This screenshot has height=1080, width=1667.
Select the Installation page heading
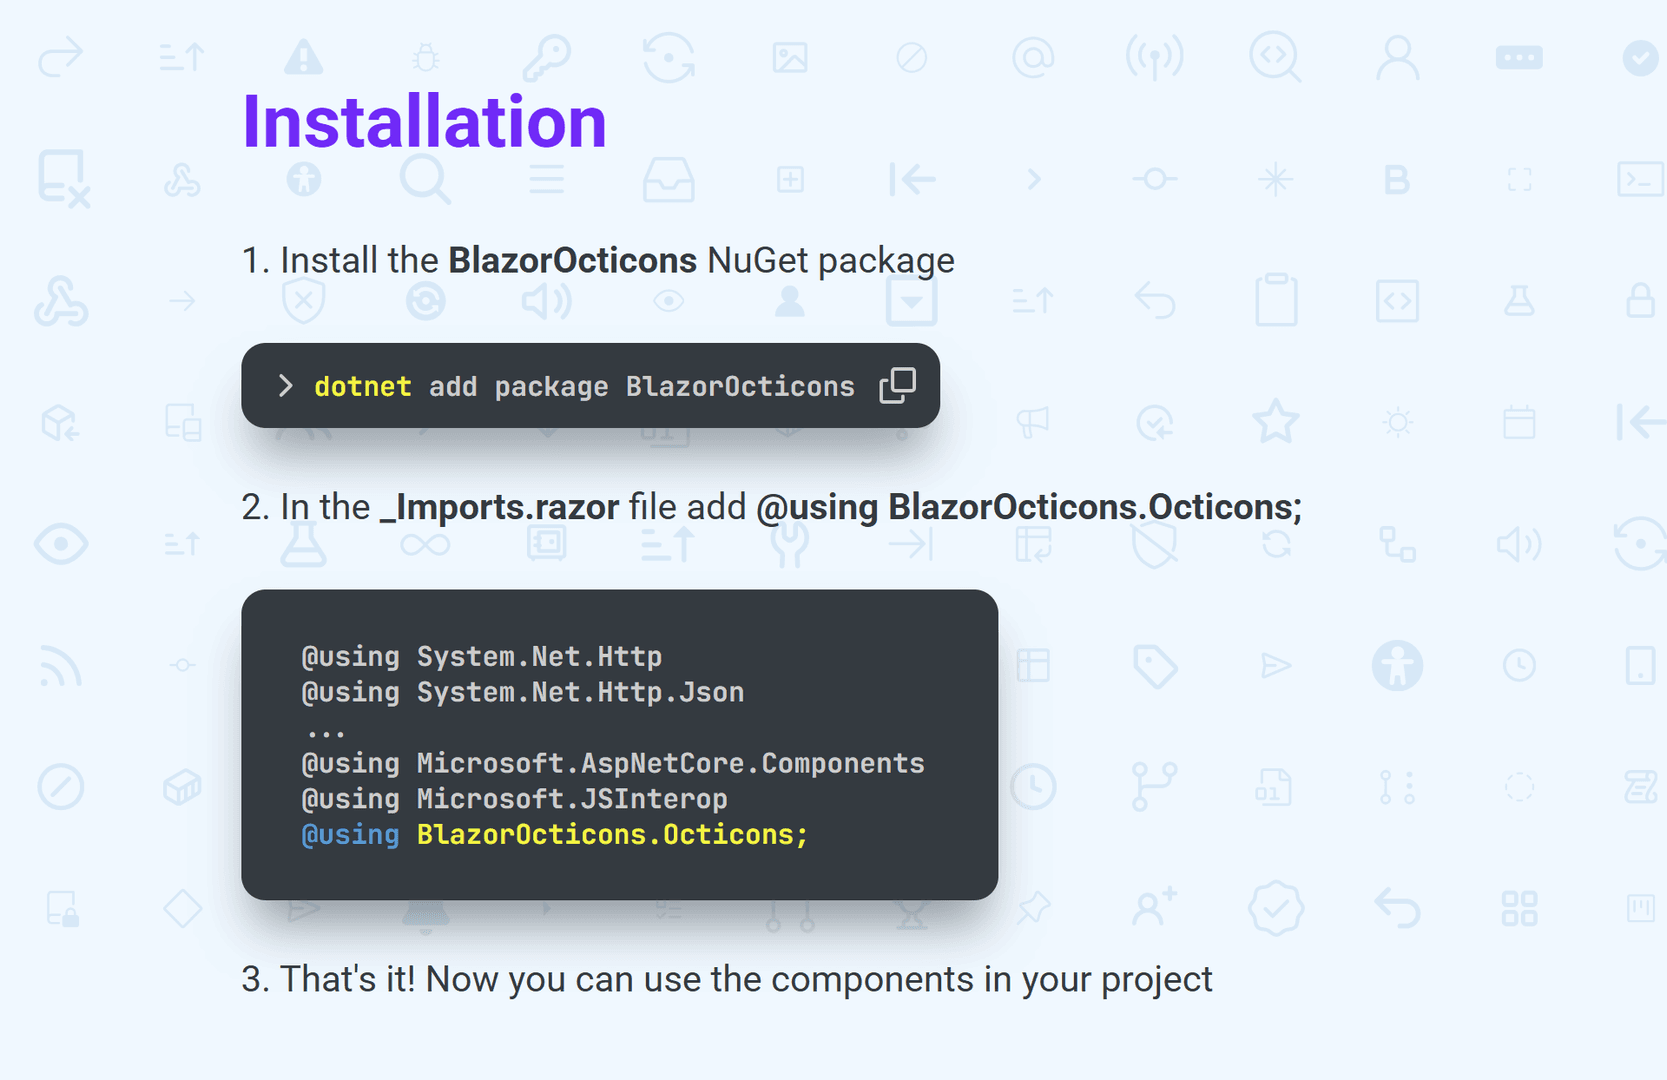tap(424, 120)
